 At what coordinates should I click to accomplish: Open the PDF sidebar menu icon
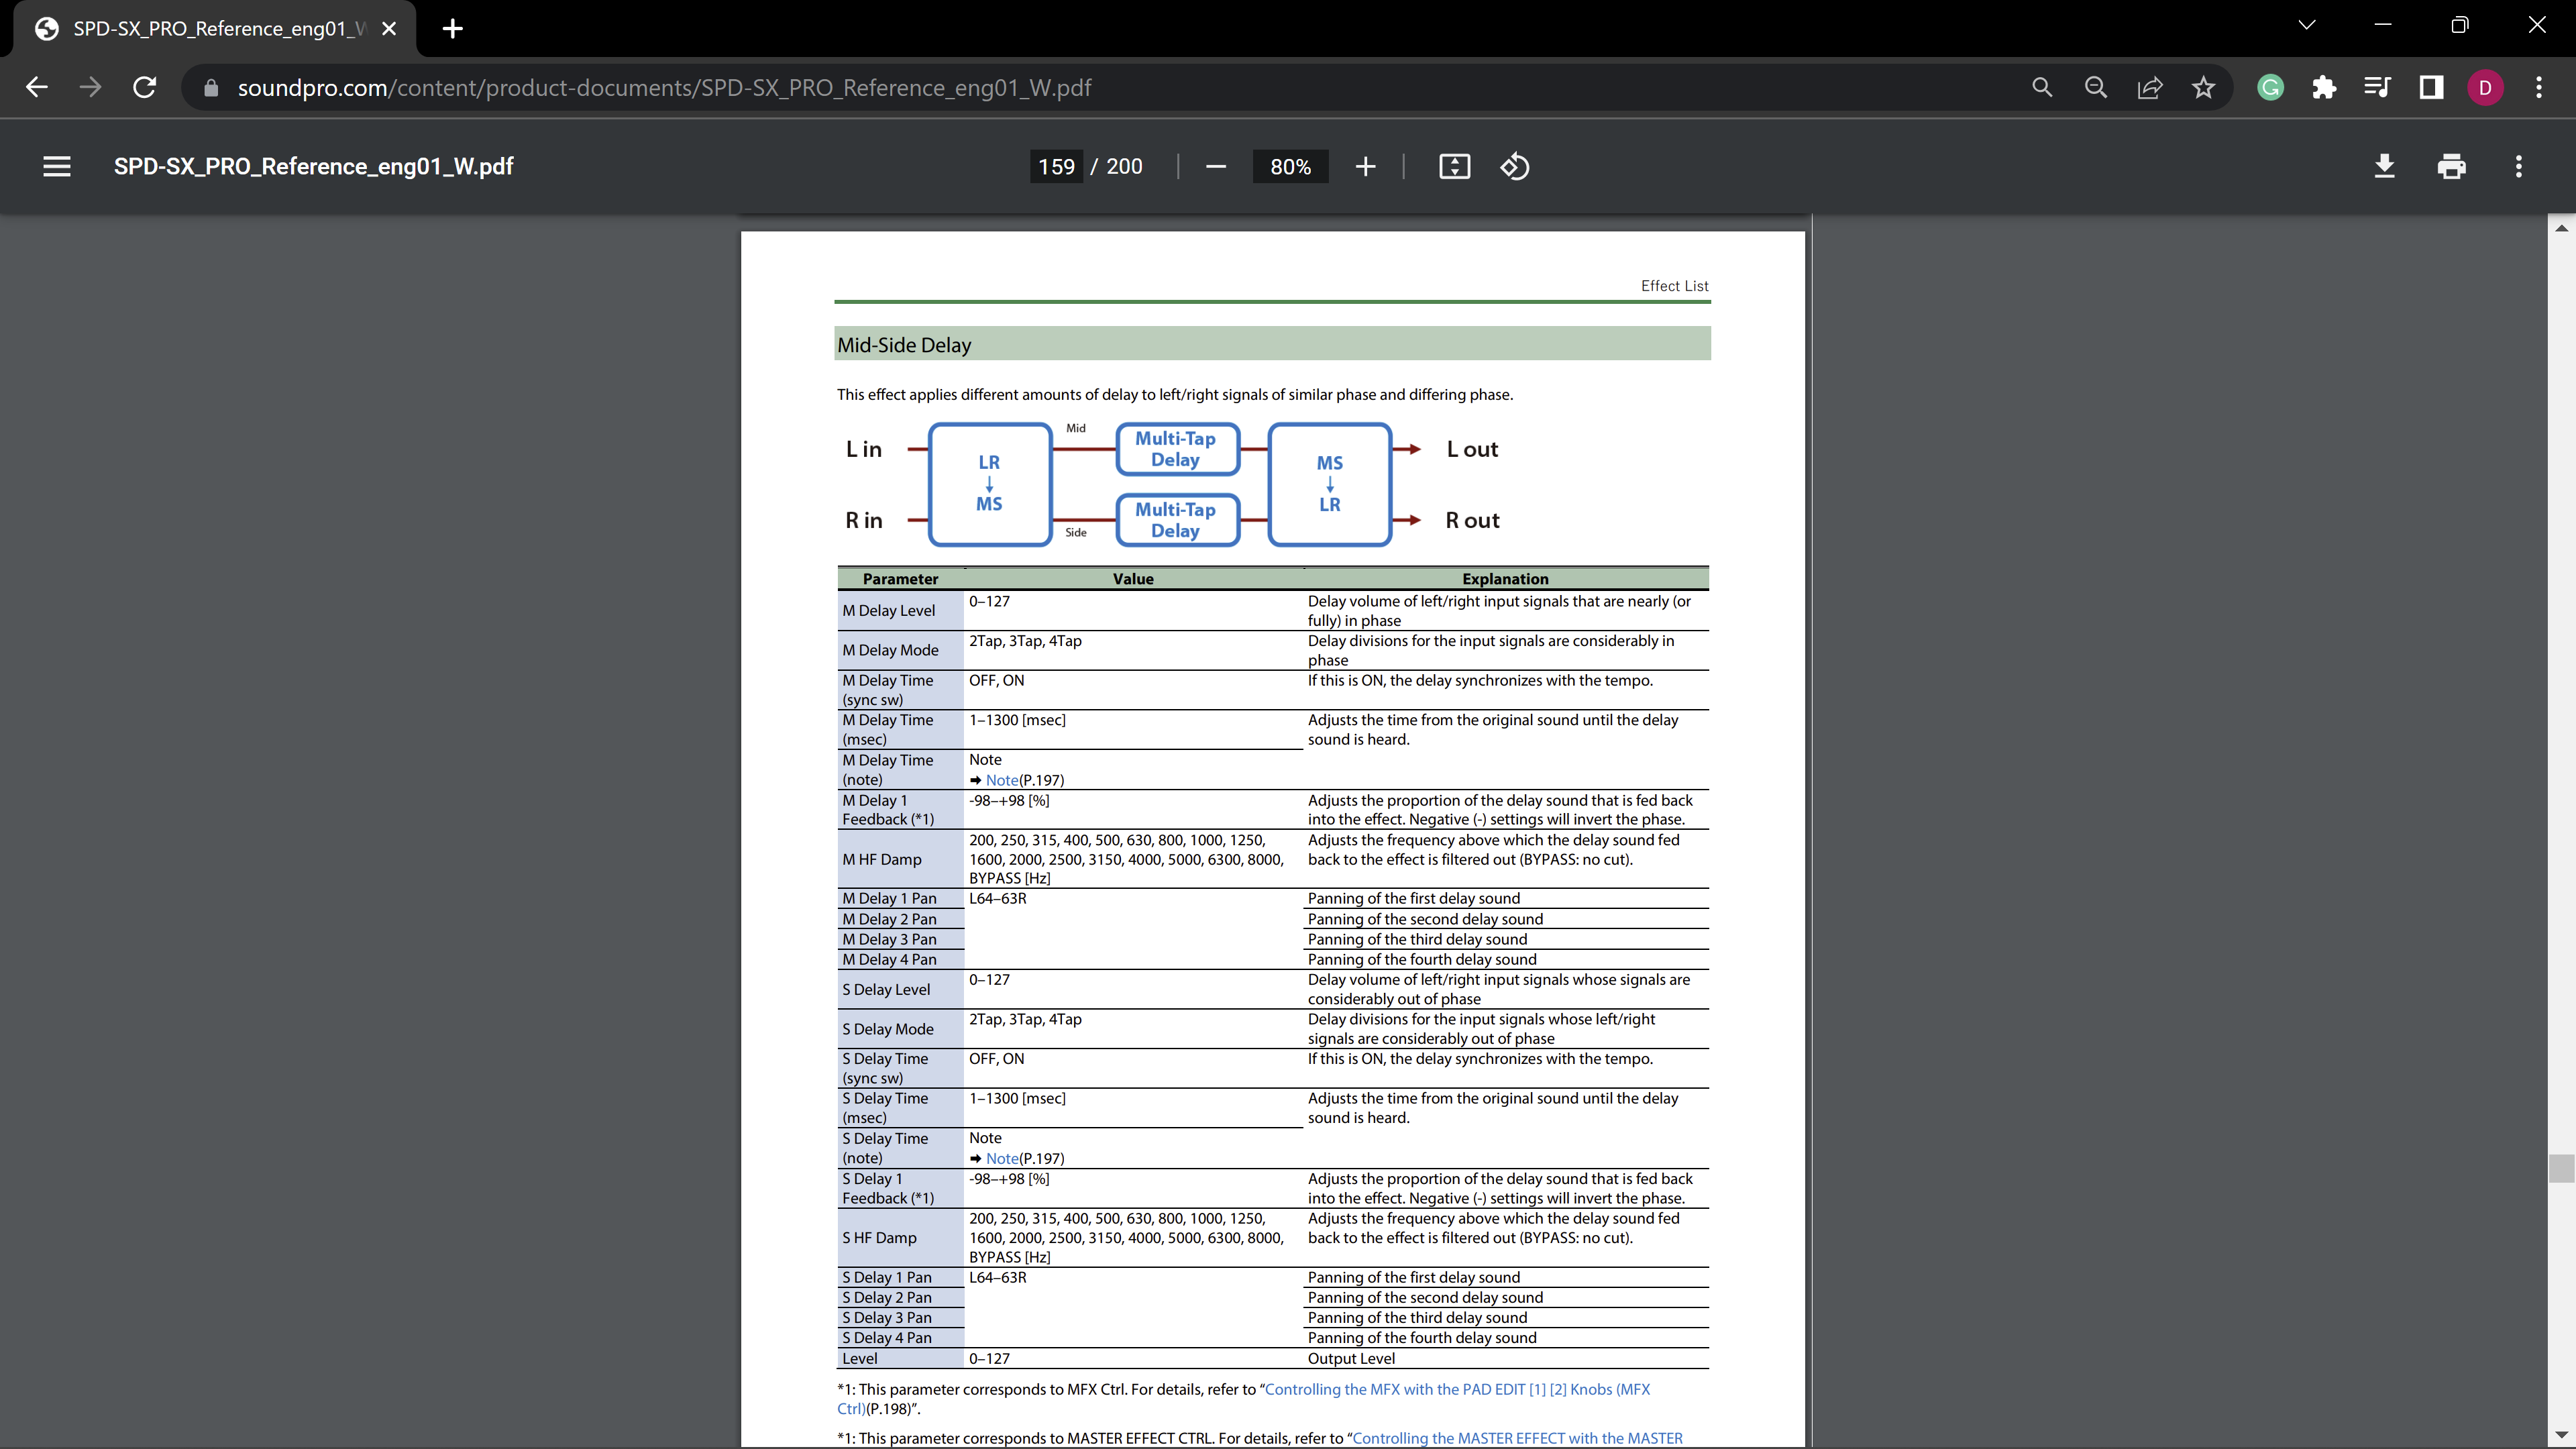click(57, 167)
